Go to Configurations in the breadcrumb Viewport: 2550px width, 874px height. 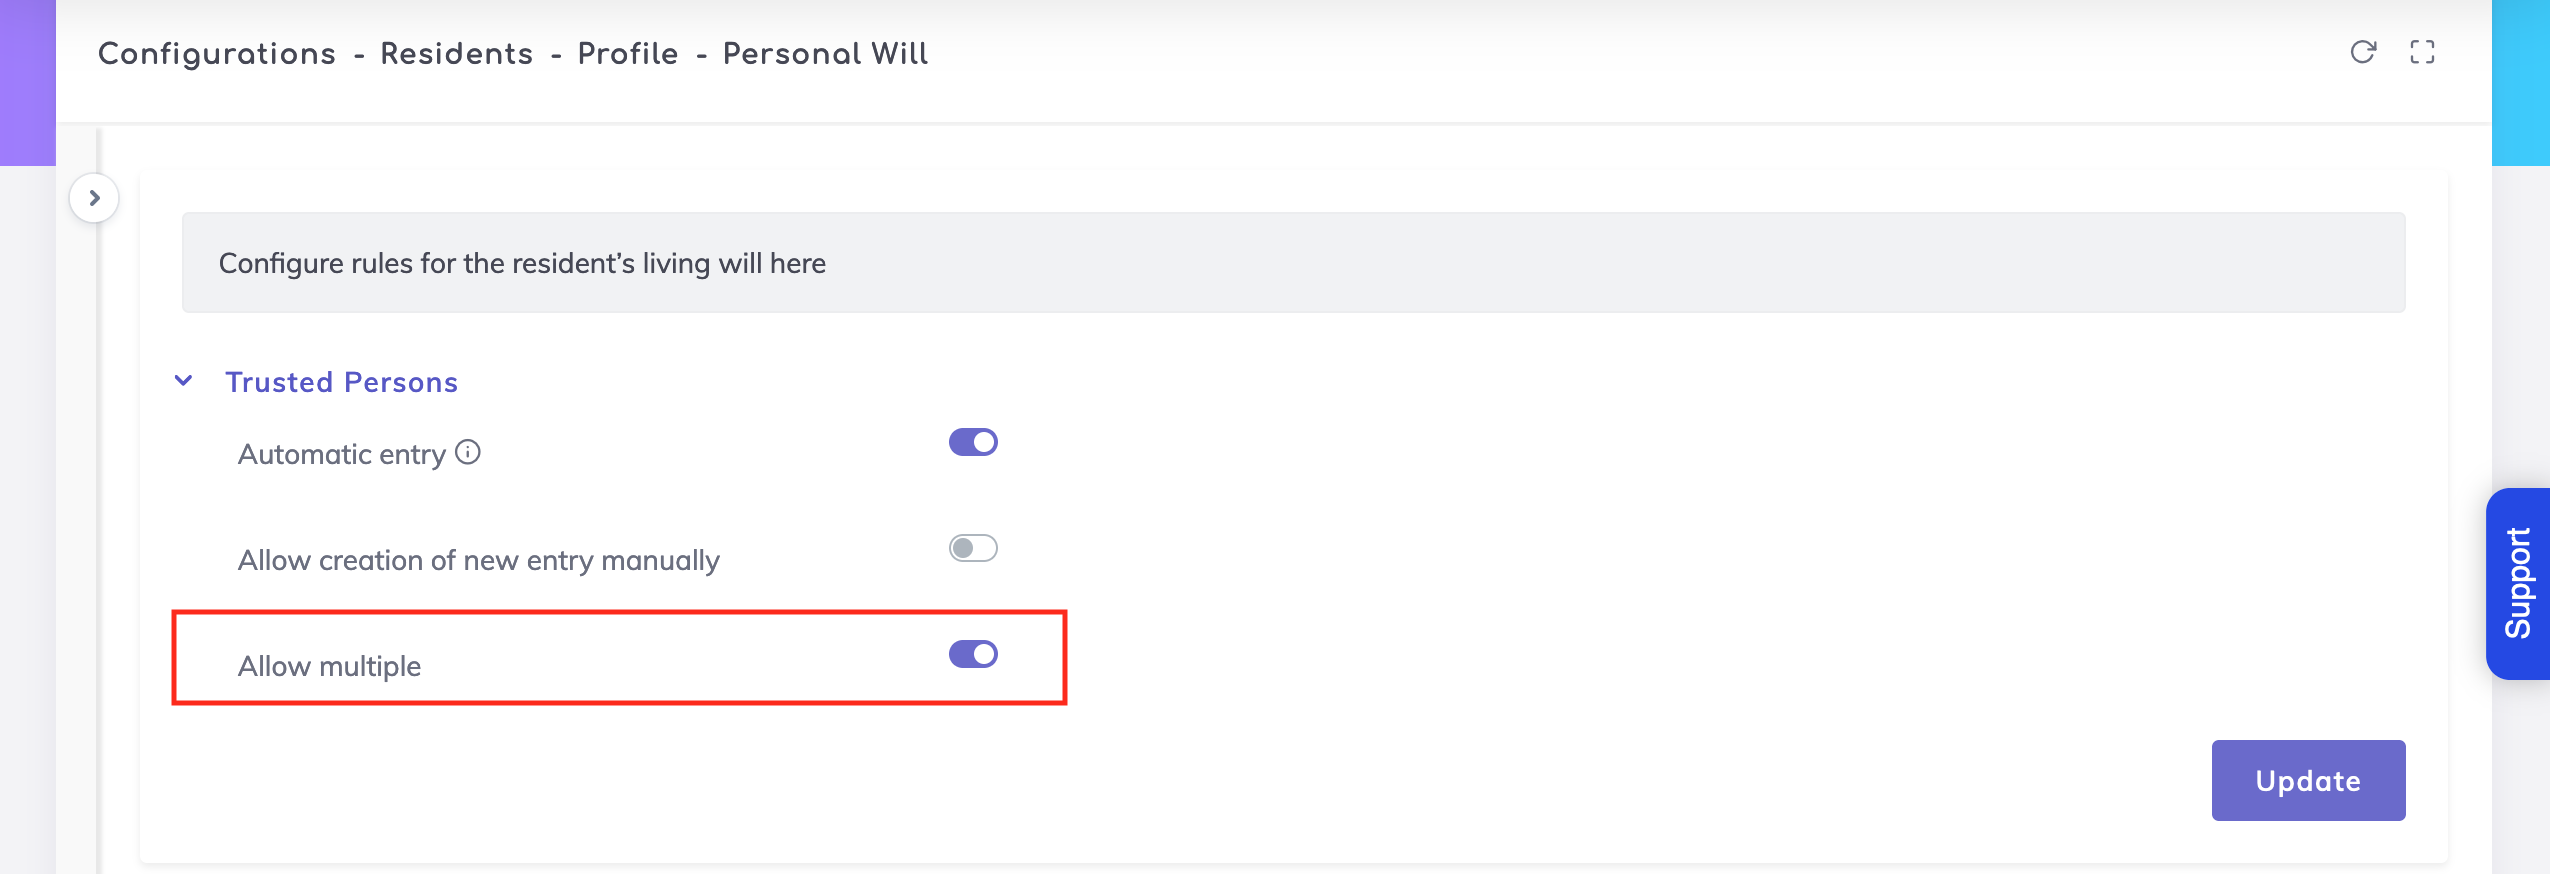tap(217, 54)
